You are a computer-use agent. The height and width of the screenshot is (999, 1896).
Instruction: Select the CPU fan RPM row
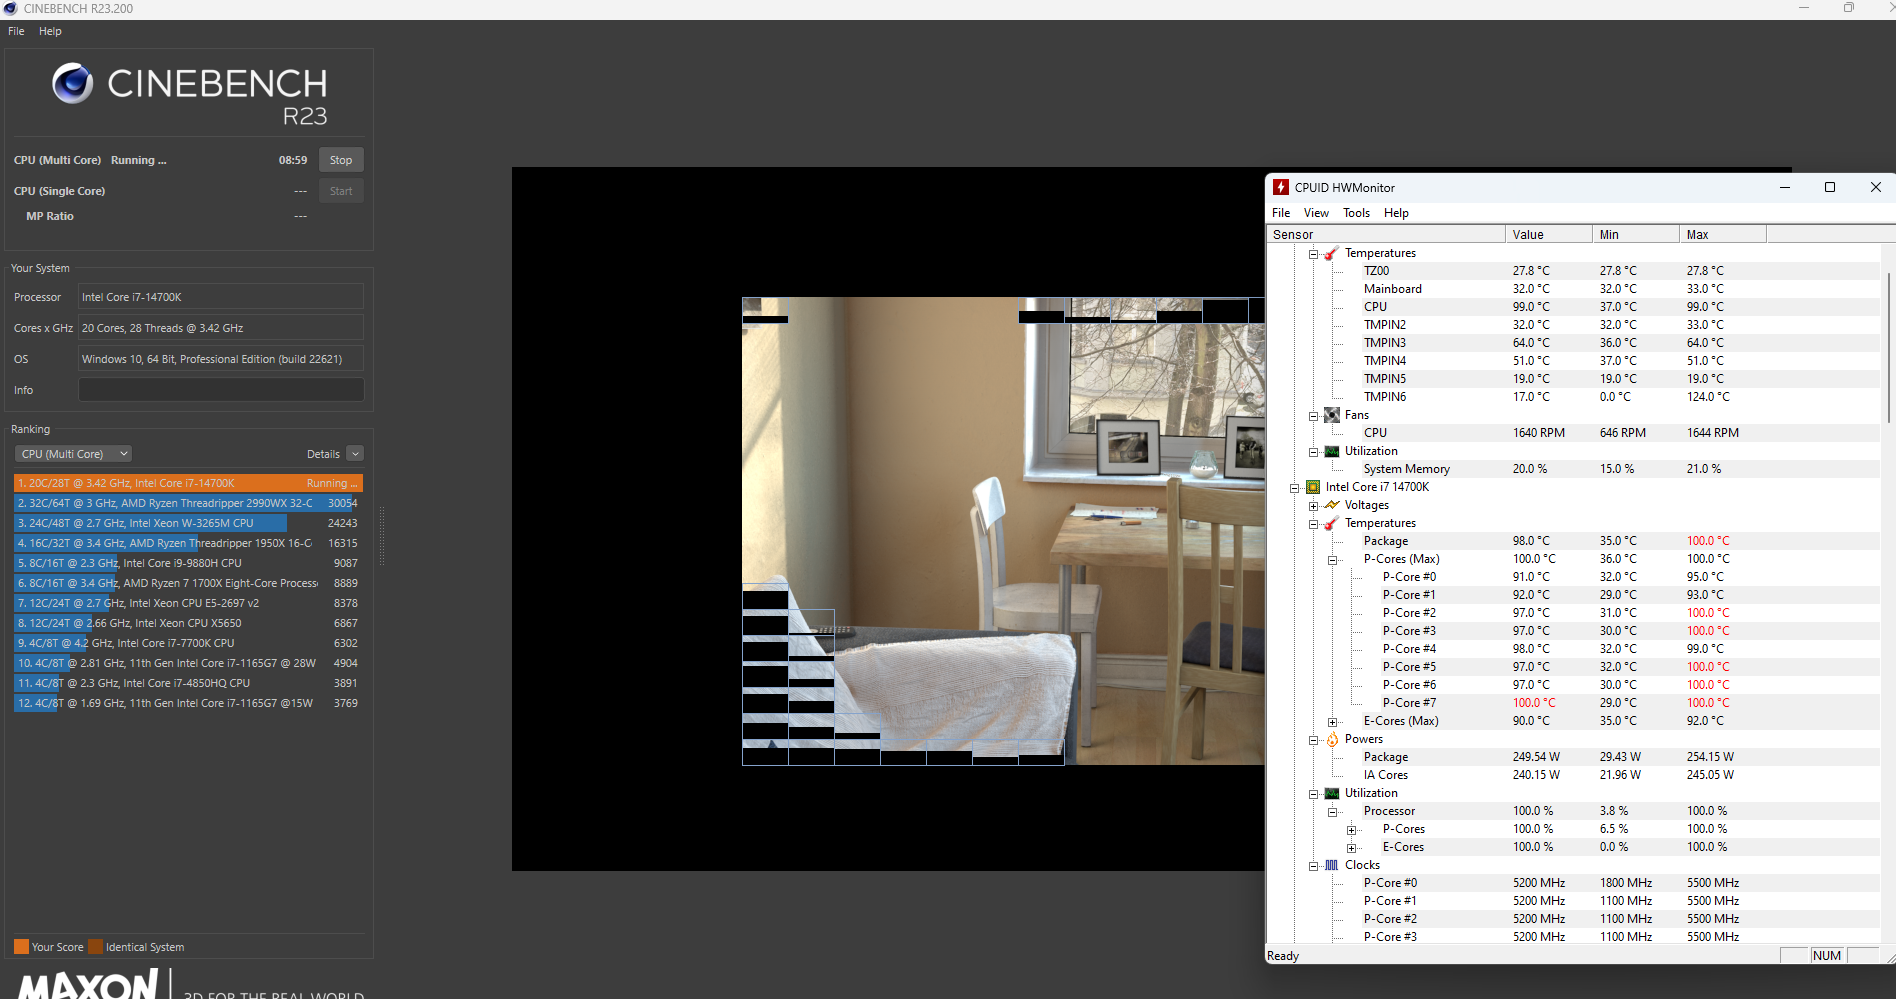point(1574,433)
